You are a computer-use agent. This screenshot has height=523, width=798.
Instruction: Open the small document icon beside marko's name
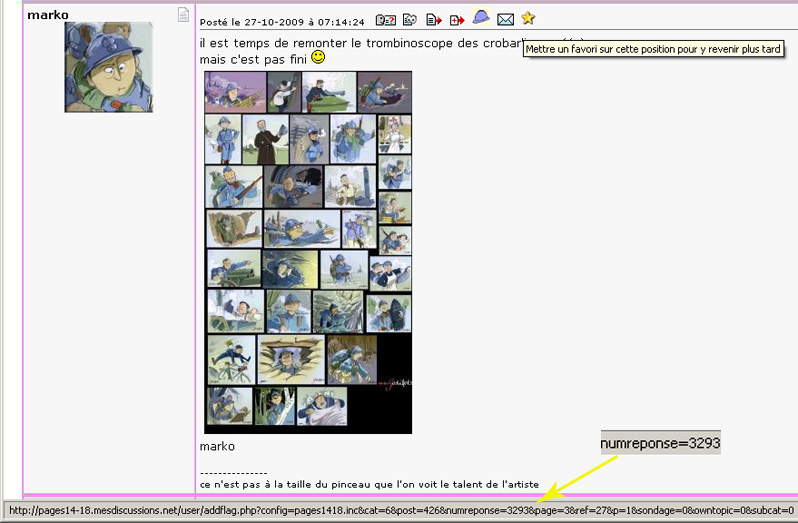(x=183, y=15)
